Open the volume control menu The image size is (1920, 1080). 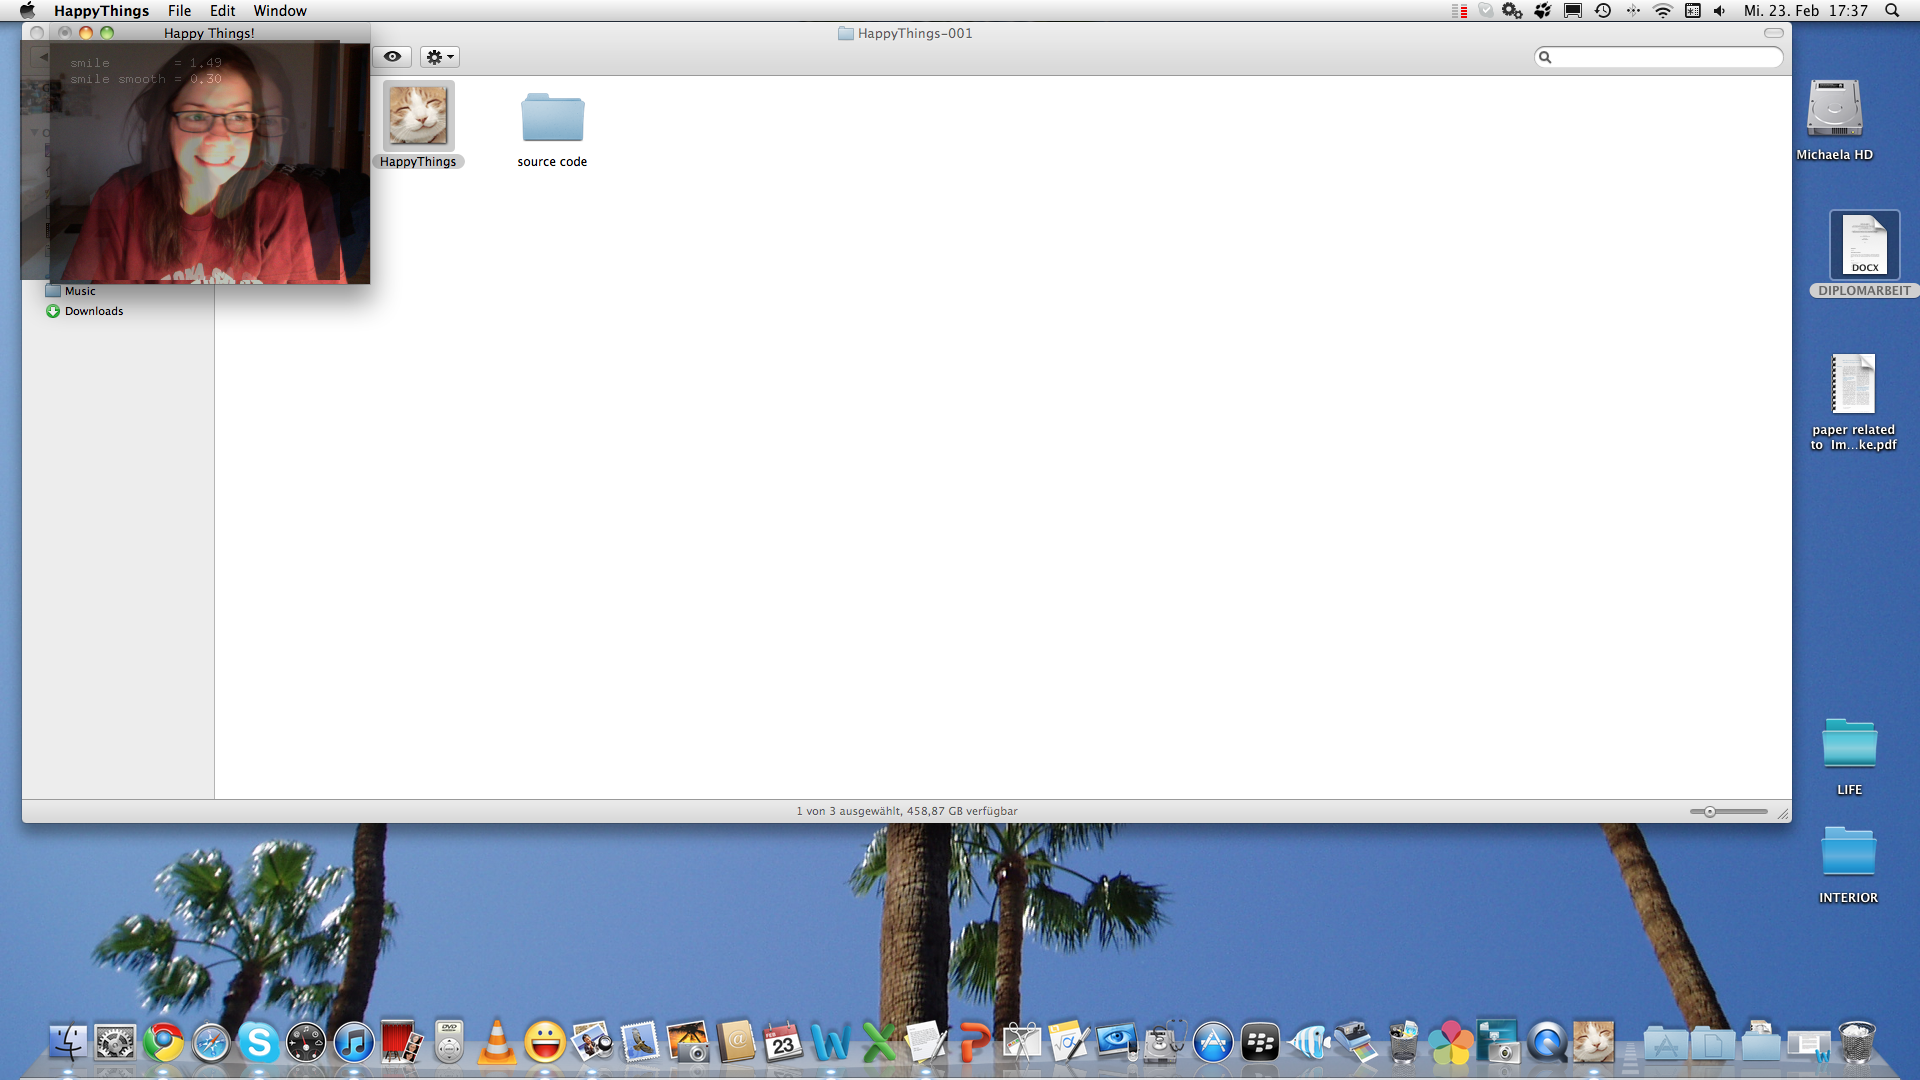point(1720,11)
